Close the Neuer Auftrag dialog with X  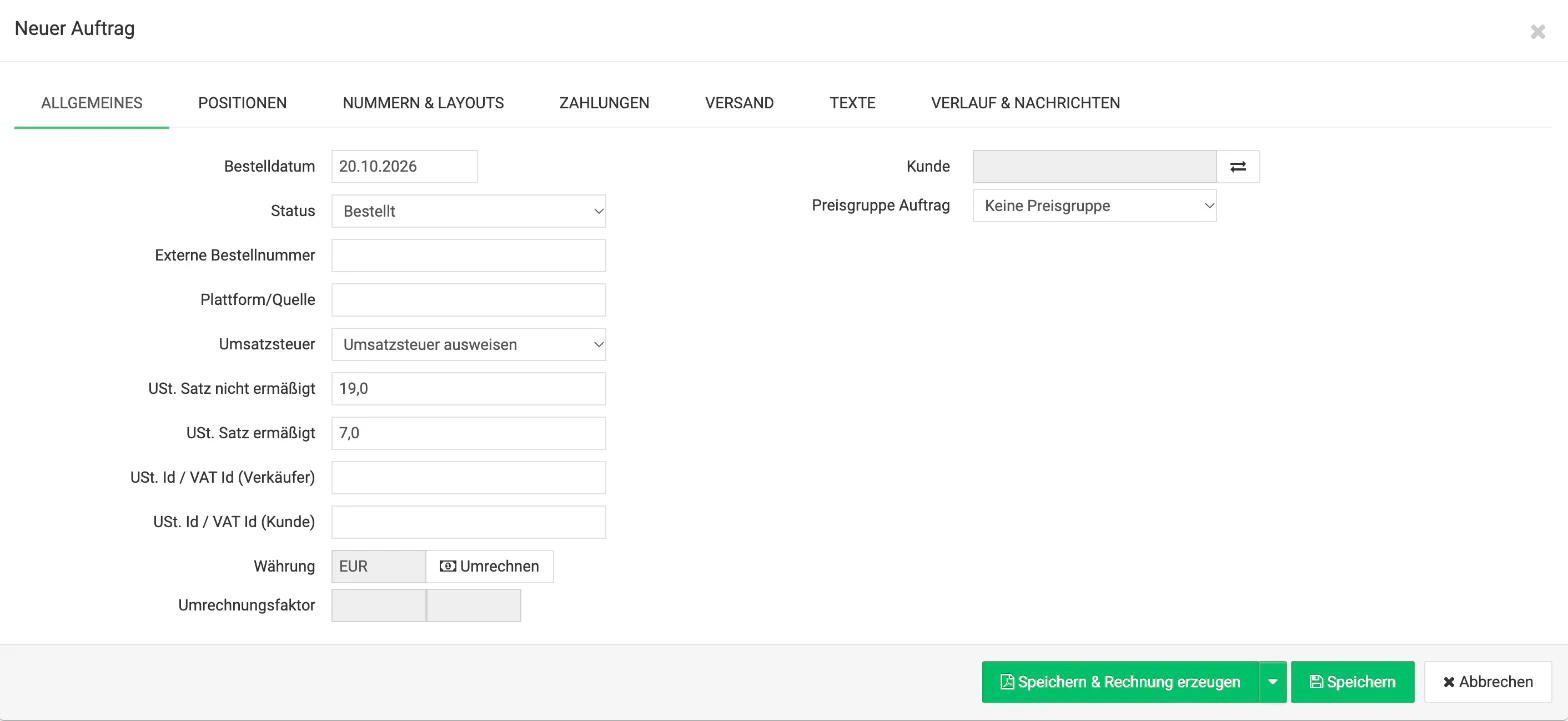[1538, 32]
